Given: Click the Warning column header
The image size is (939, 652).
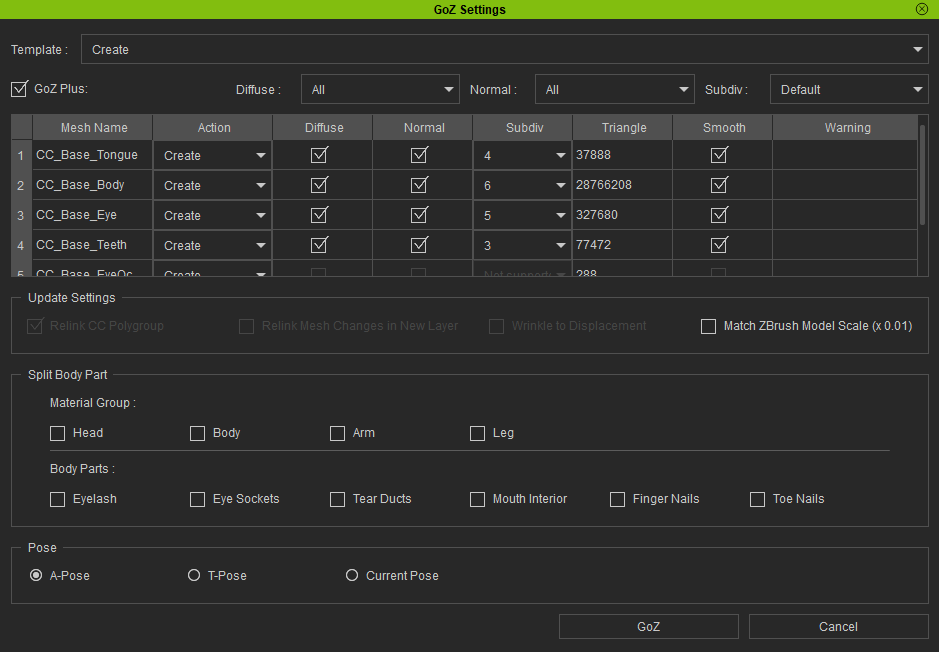Looking at the screenshot, I should click(846, 128).
